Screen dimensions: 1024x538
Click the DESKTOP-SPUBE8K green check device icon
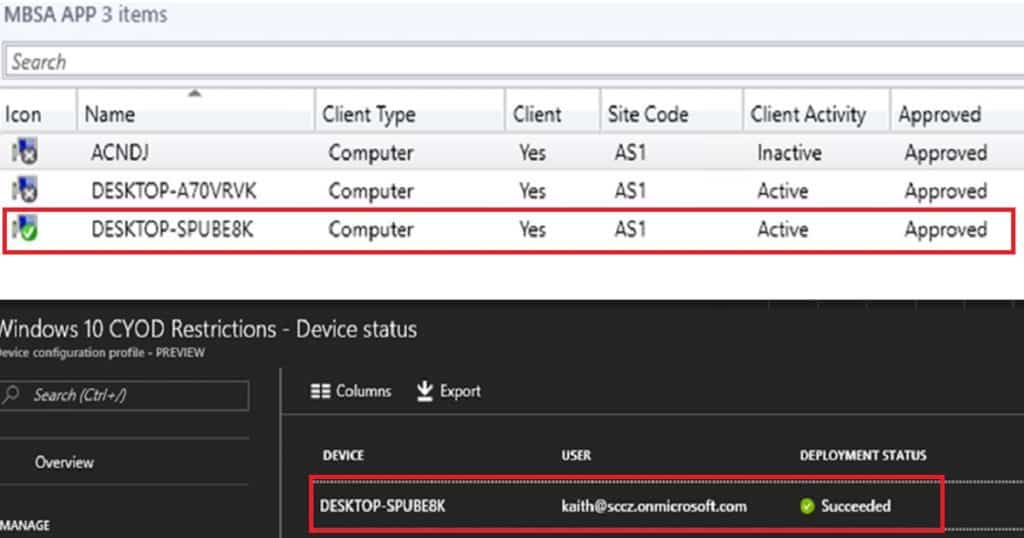[x=23, y=229]
